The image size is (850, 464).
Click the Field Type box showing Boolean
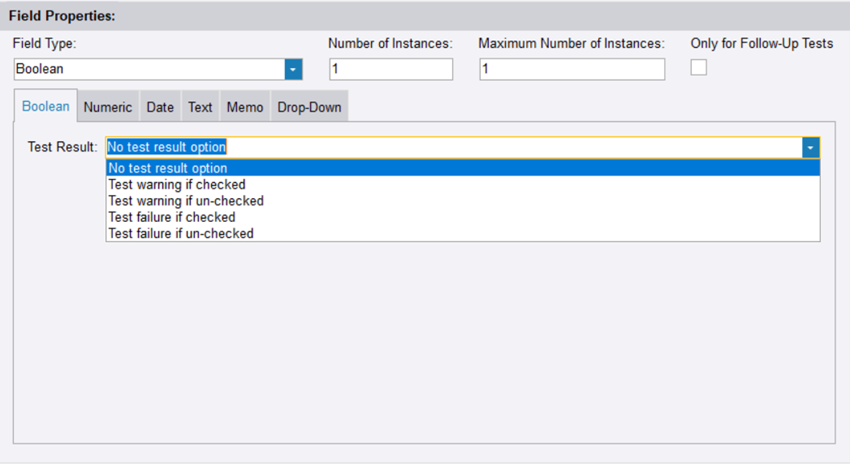[148, 69]
